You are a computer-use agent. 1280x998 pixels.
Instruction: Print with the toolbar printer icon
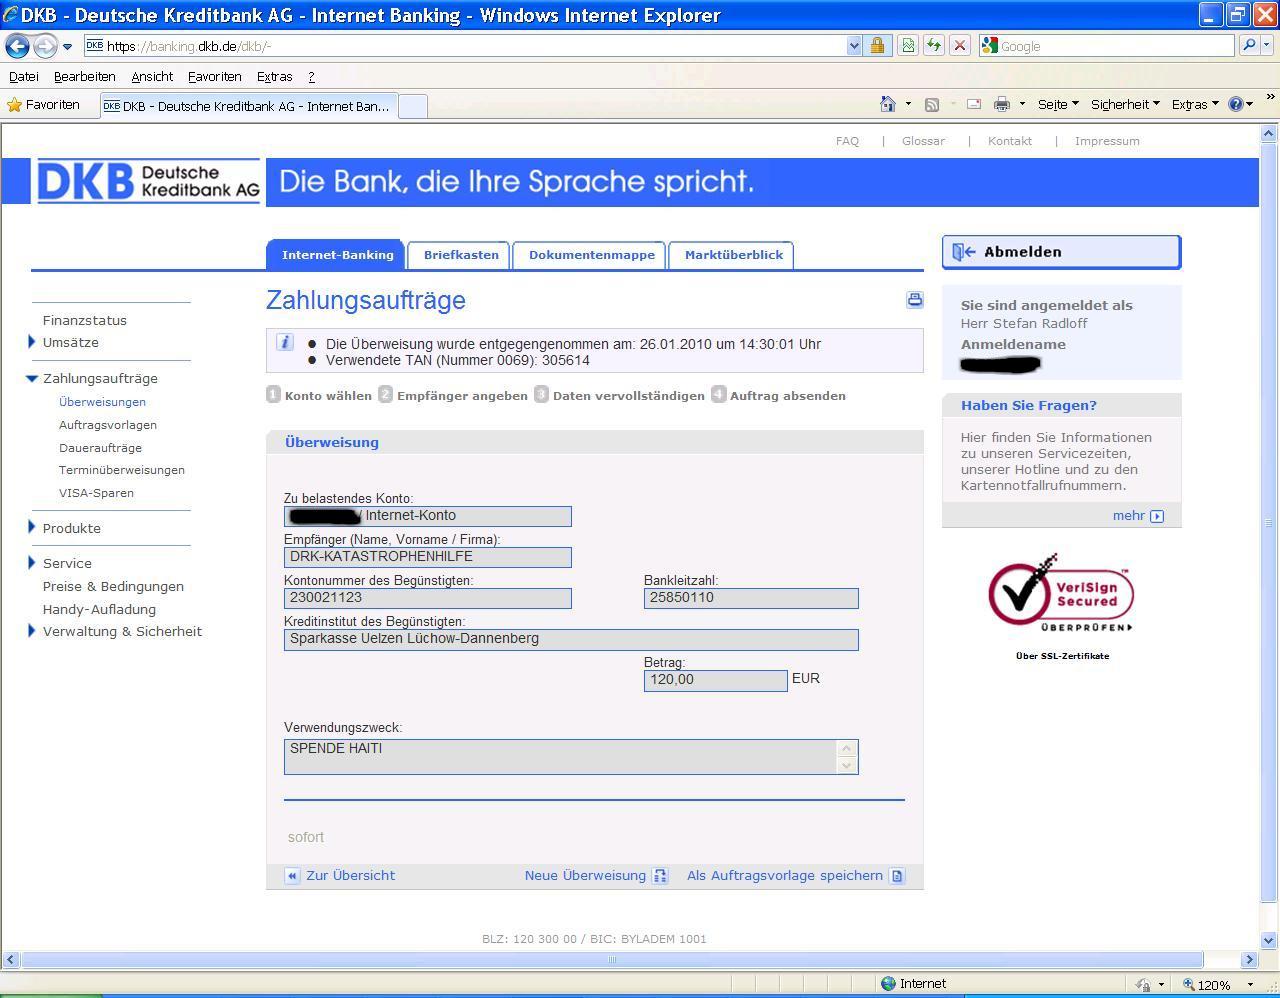point(1001,104)
